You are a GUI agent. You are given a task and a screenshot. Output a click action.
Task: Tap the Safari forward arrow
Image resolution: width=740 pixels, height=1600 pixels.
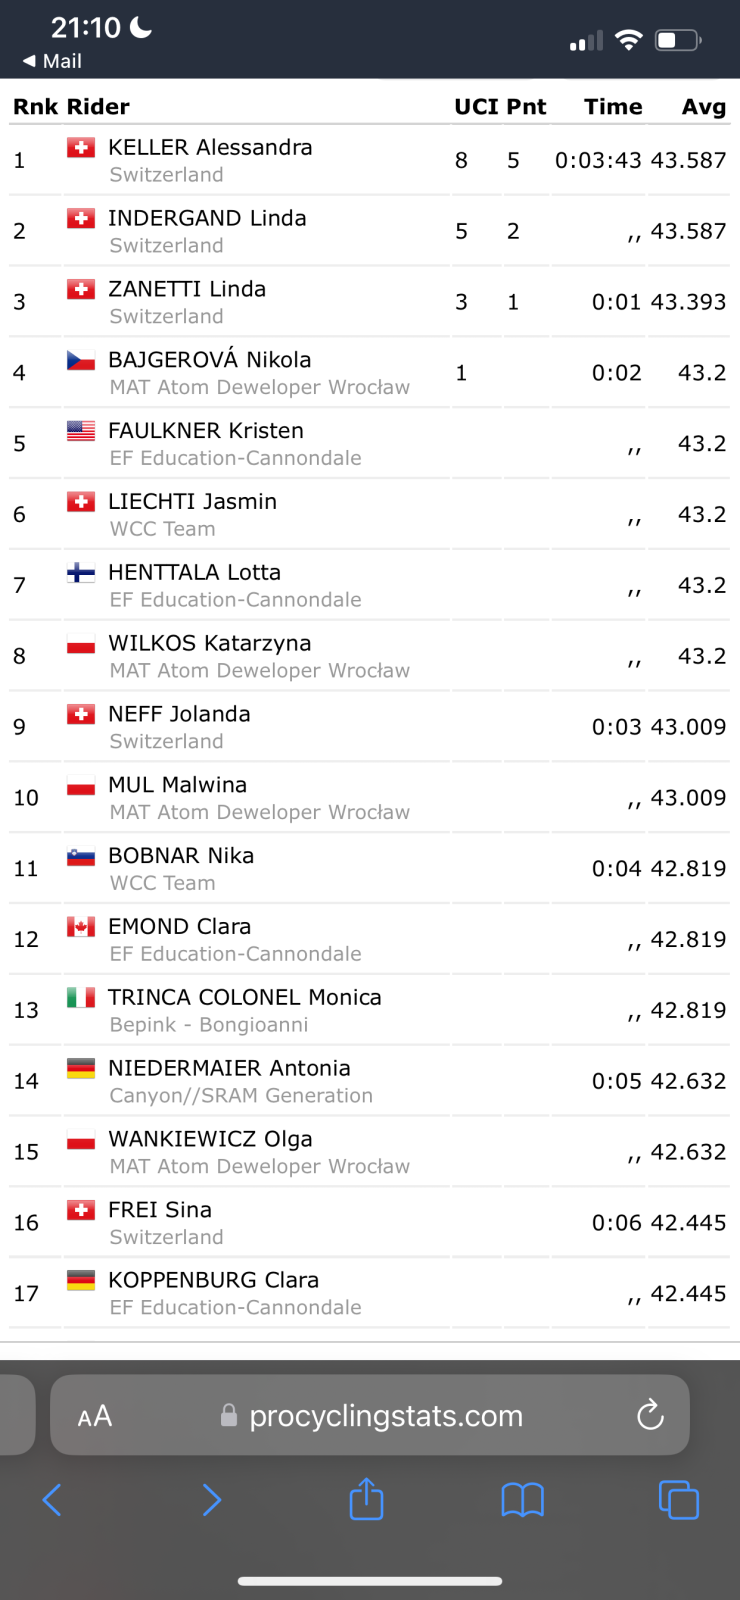point(211,1499)
